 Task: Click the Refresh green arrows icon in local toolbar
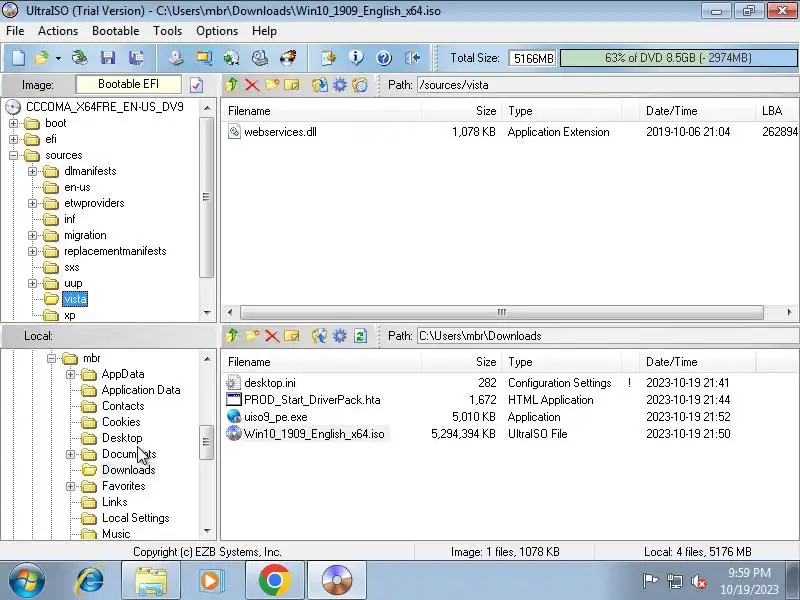tap(360, 336)
